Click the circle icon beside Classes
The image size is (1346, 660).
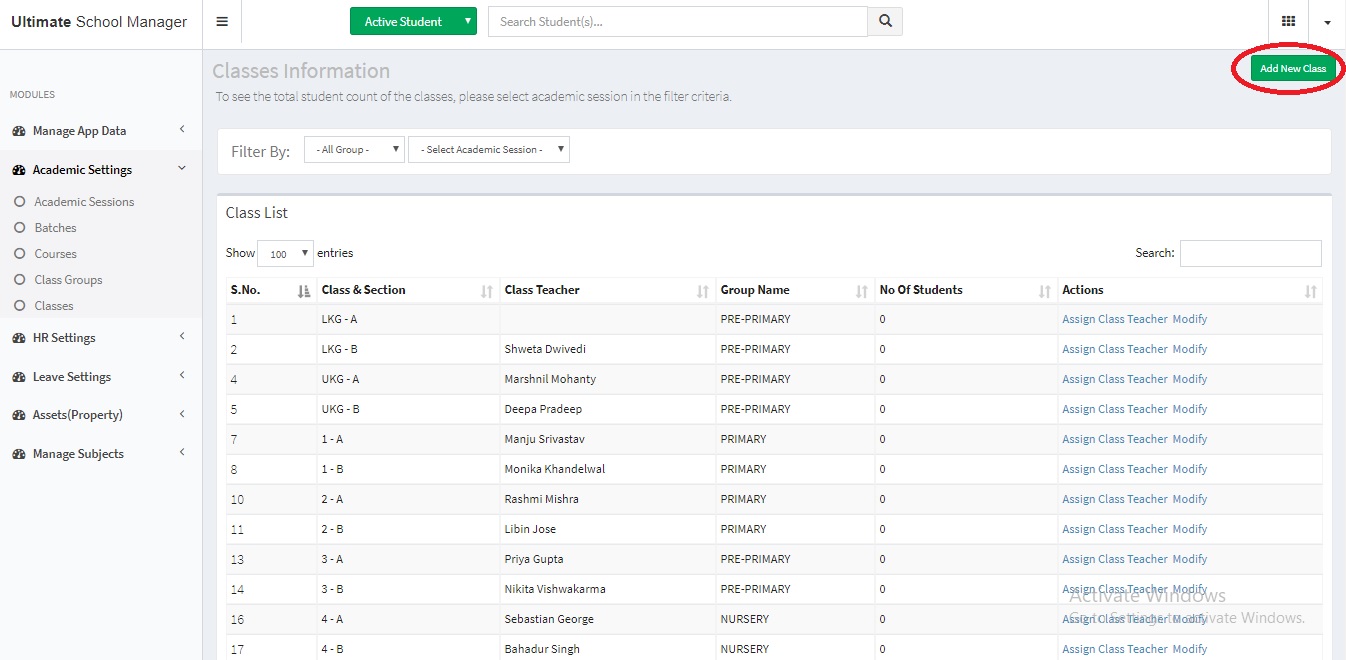19,306
